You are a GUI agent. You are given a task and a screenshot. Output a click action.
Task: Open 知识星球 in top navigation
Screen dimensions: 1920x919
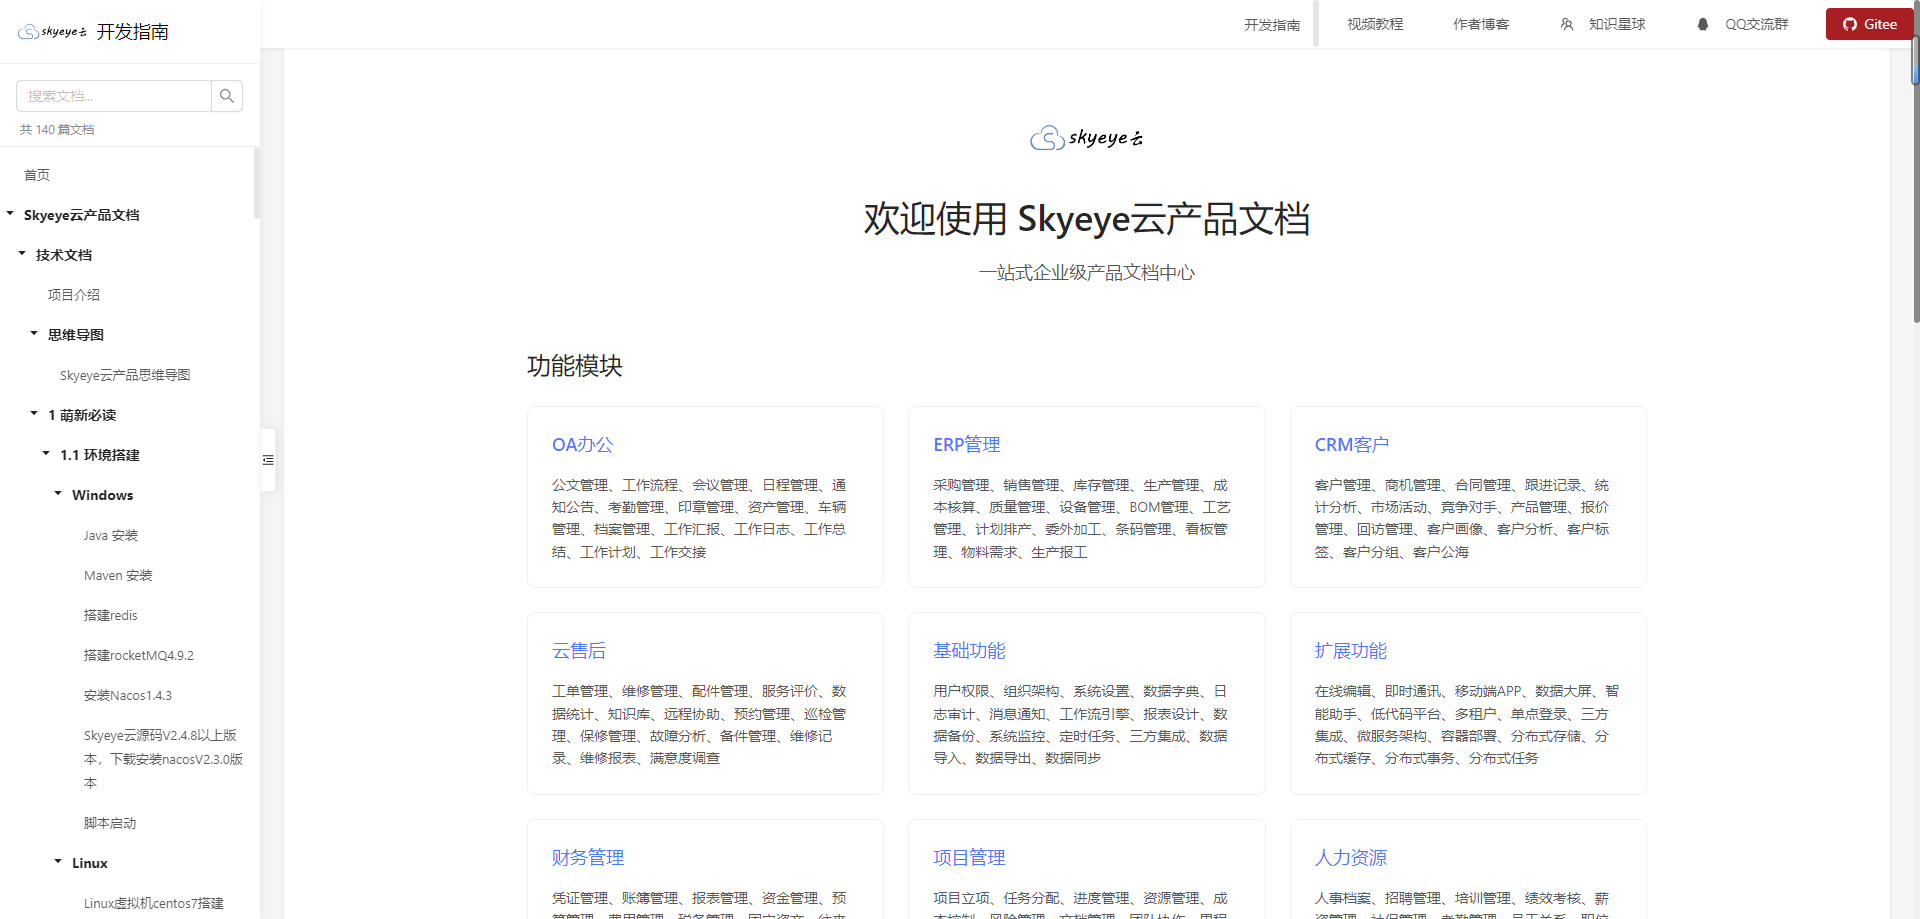[x=1617, y=24]
